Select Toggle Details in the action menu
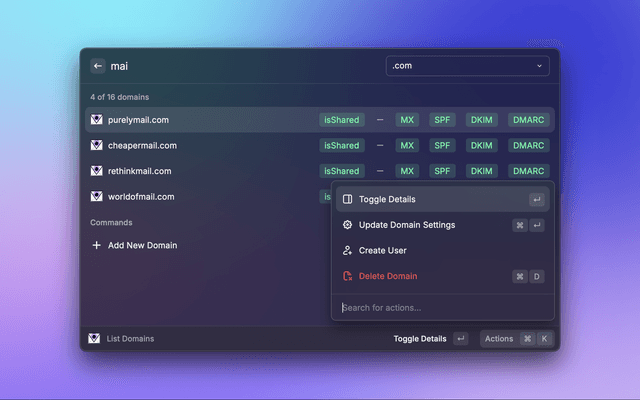Image resolution: width=640 pixels, height=400 pixels. pos(386,200)
